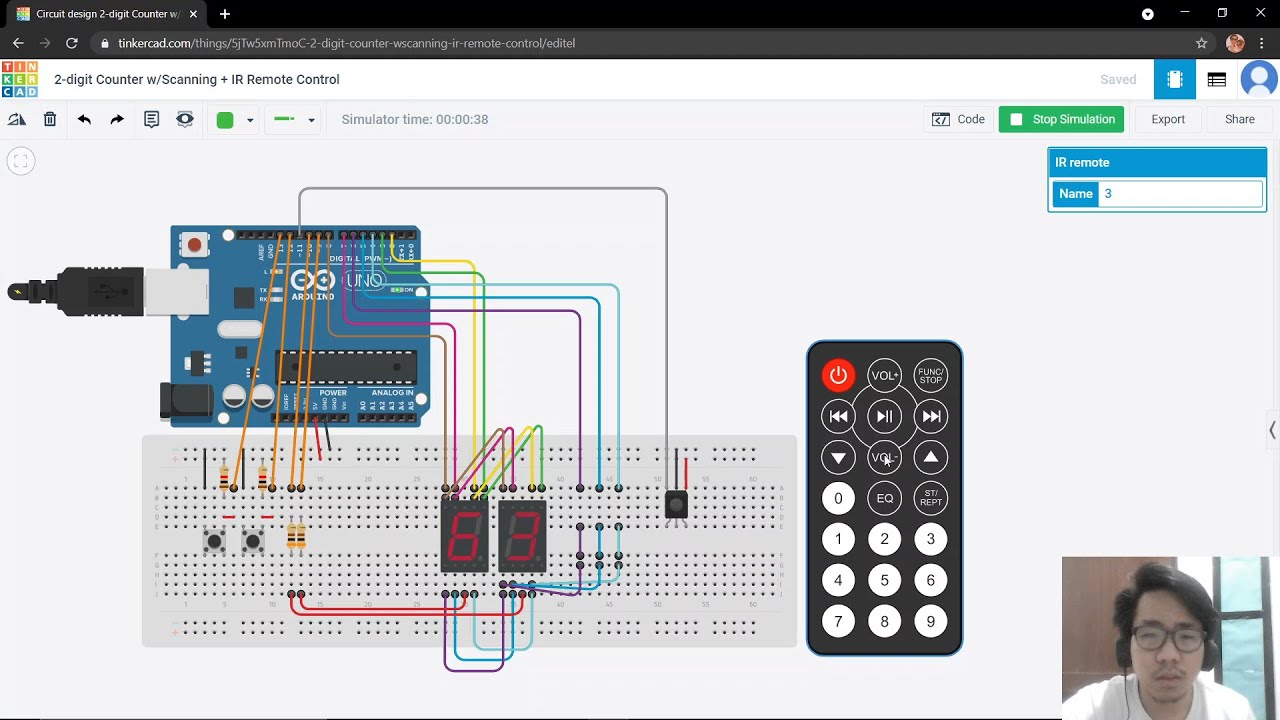Open the user profile avatar menu
The width and height of the screenshot is (1280, 720).
[1259, 80]
